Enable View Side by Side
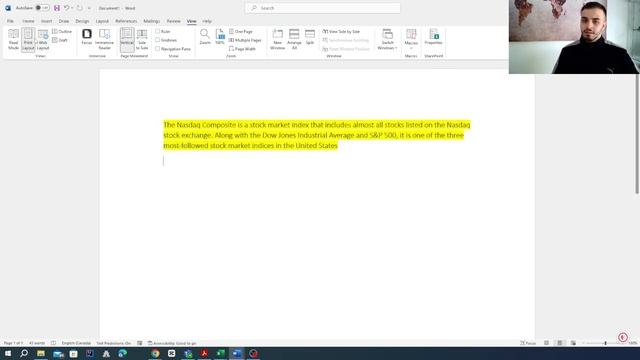The image size is (640, 360). coord(341,31)
